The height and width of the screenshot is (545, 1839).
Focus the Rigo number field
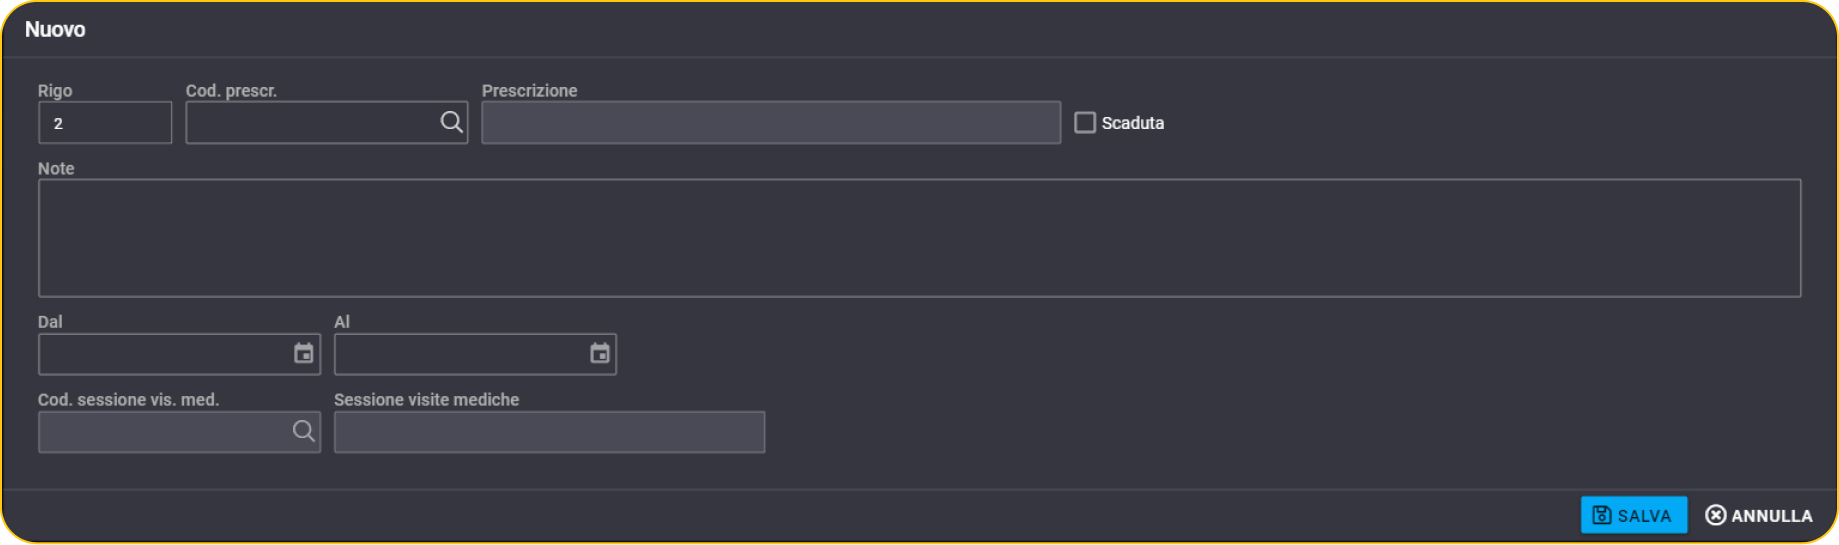[x=105, y=122]
